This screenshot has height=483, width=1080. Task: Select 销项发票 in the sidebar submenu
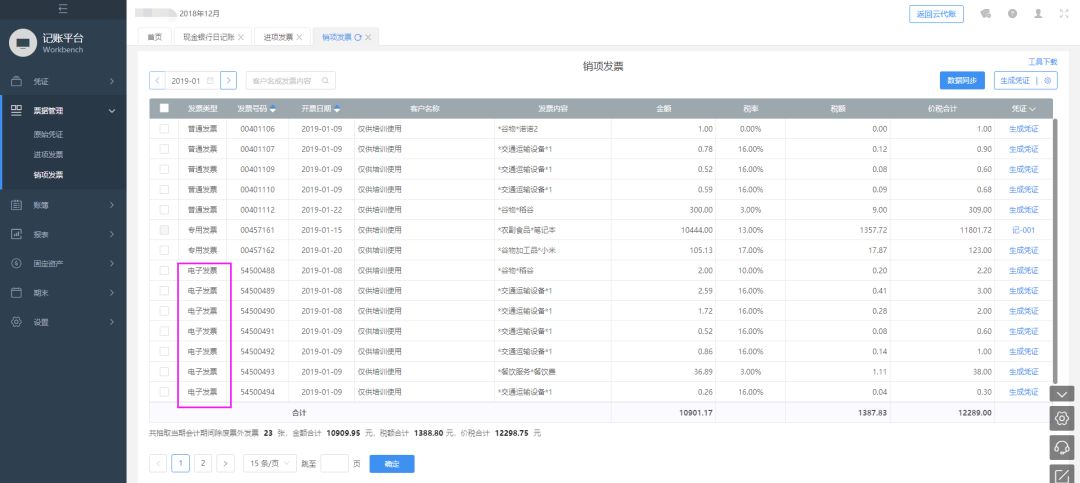coord(48,175)
